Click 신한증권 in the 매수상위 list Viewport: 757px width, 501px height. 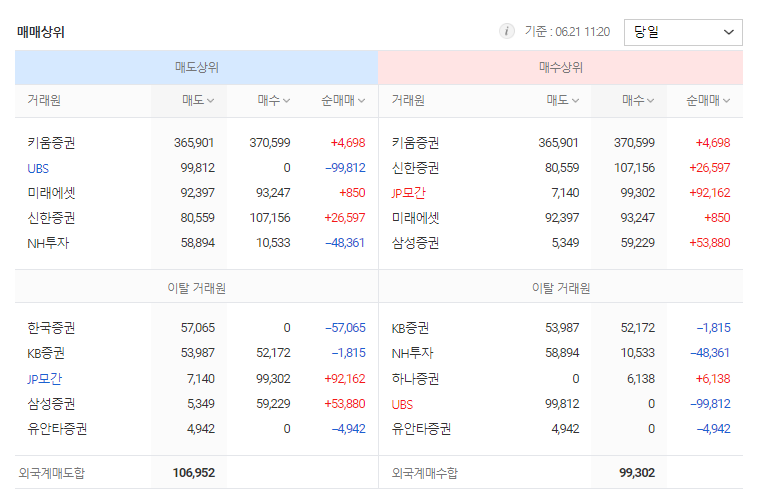click(415, 168)
